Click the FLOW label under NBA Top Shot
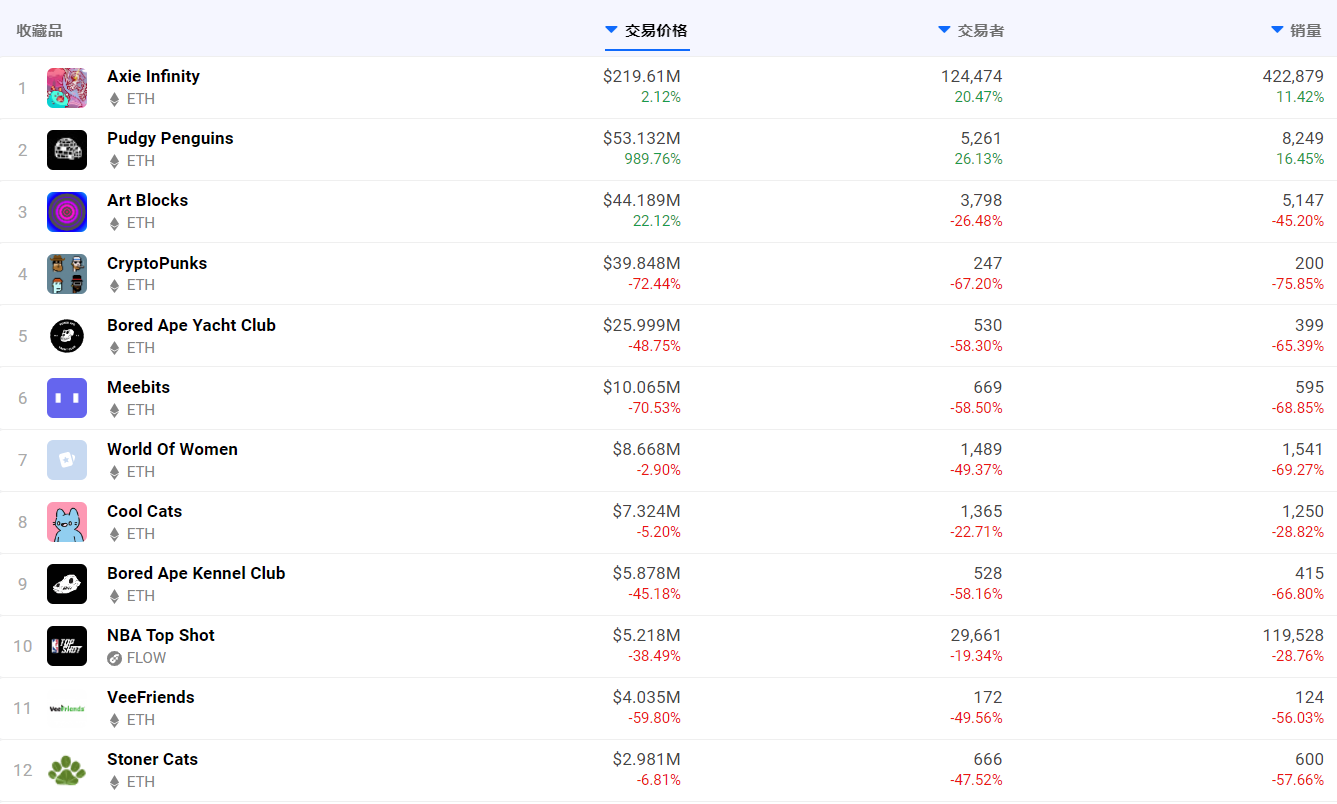The image size is (1337, 804). pyautogui.click(x=147, y=658)
